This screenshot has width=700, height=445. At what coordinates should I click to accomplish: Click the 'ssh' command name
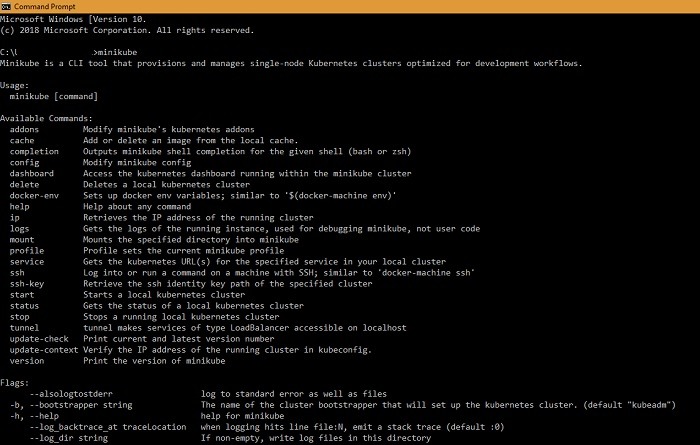click(17, 273)
